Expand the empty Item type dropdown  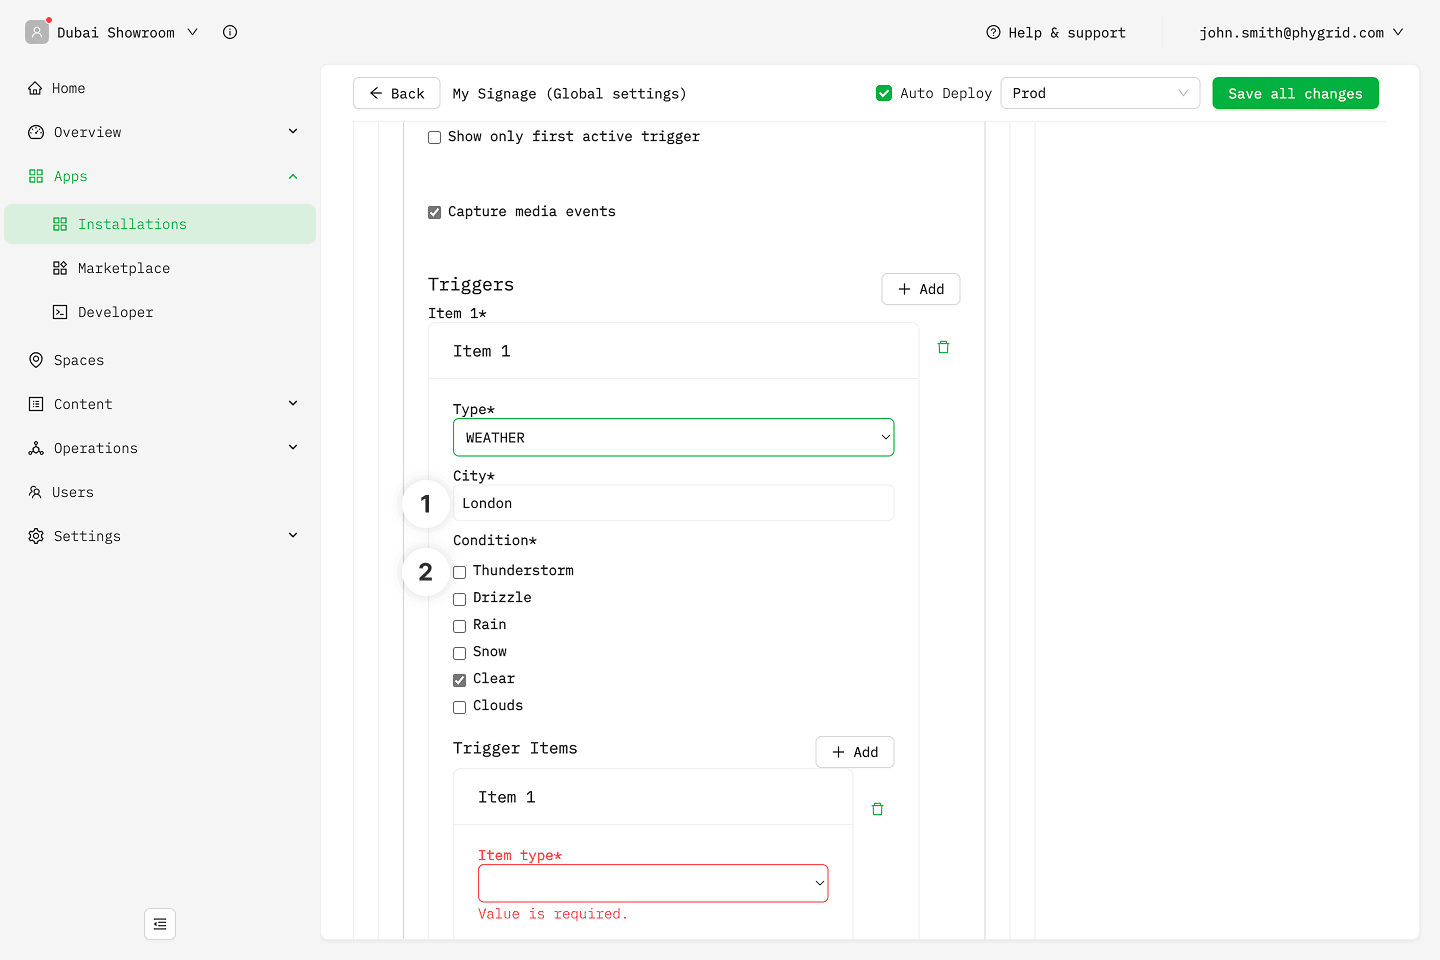pyautogui.click(x=653, y=883)
